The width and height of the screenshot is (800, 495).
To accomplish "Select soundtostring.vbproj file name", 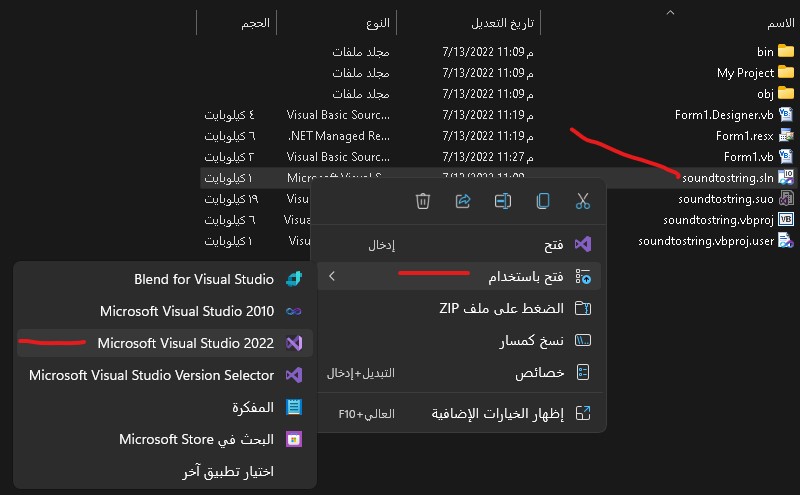I will 718,220.
